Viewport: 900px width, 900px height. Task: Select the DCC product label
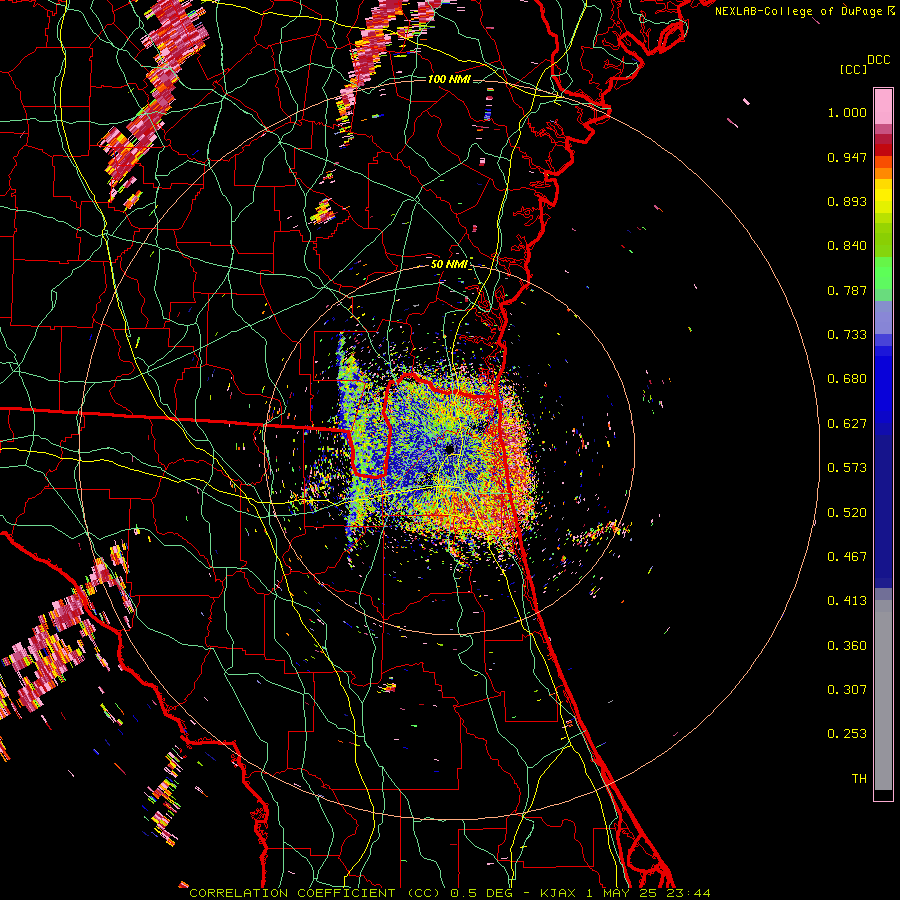point(878,60)
